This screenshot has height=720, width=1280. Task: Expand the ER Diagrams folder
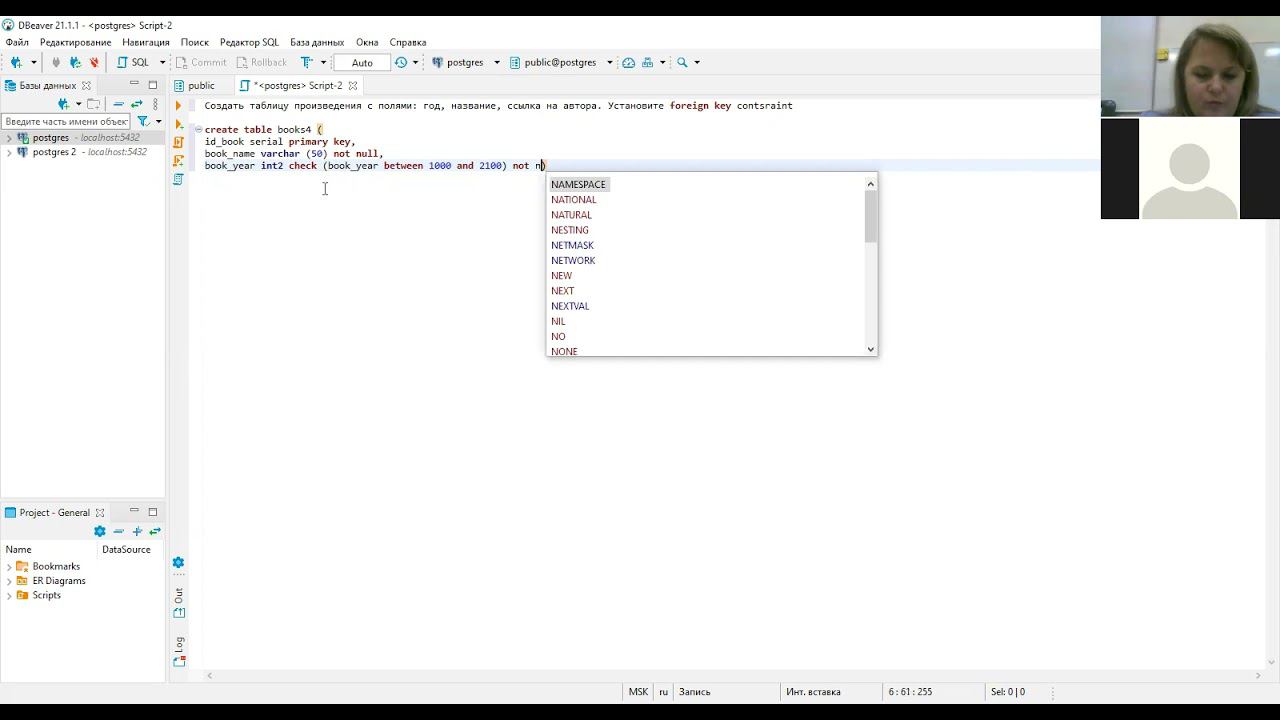point(9,581)
